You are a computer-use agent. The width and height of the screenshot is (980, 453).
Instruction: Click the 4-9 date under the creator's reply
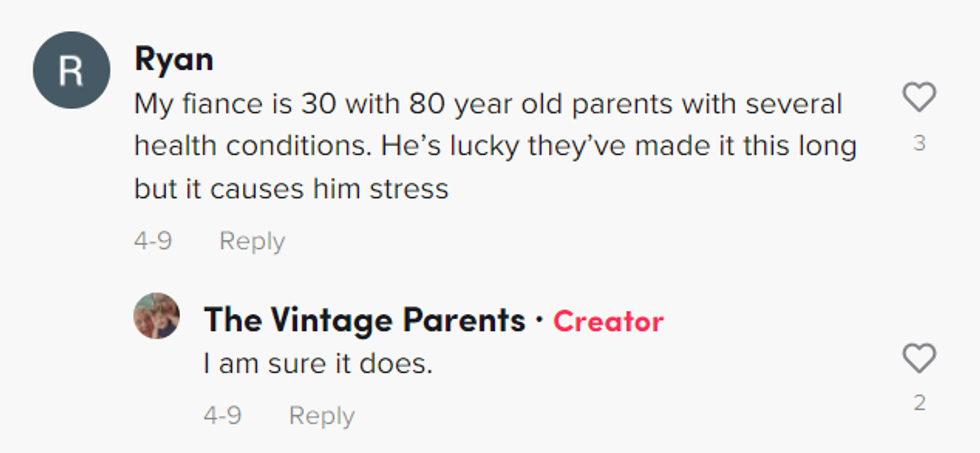tap(222, 415)
